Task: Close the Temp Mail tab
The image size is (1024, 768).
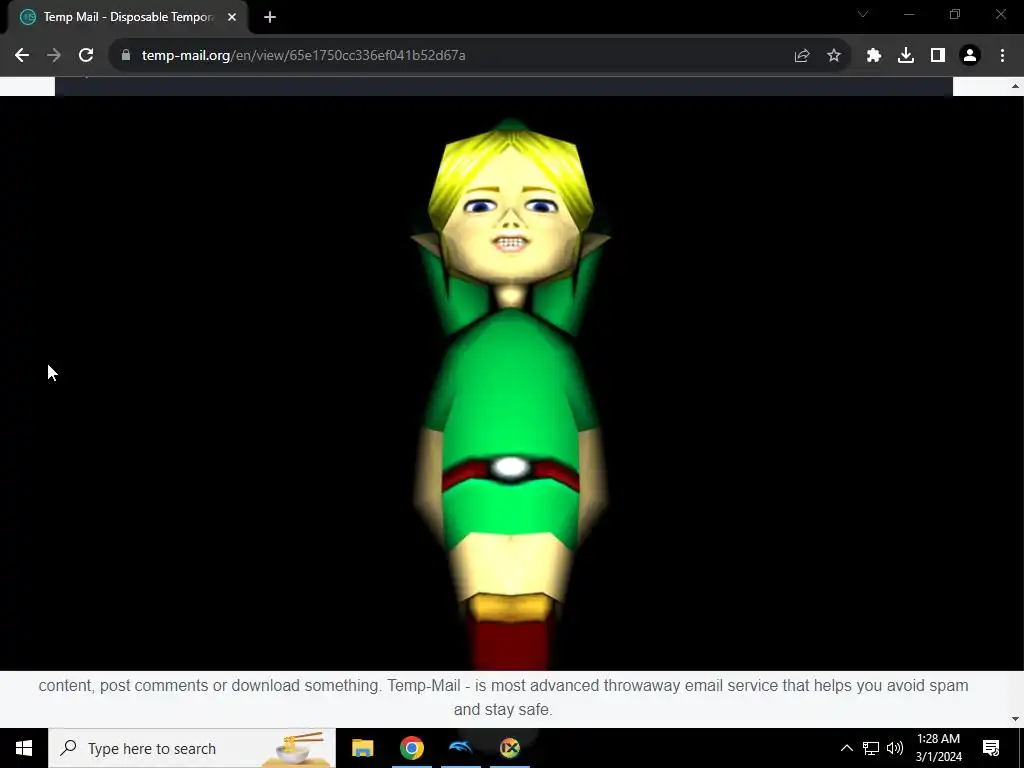Action: [x=232, y=17]
